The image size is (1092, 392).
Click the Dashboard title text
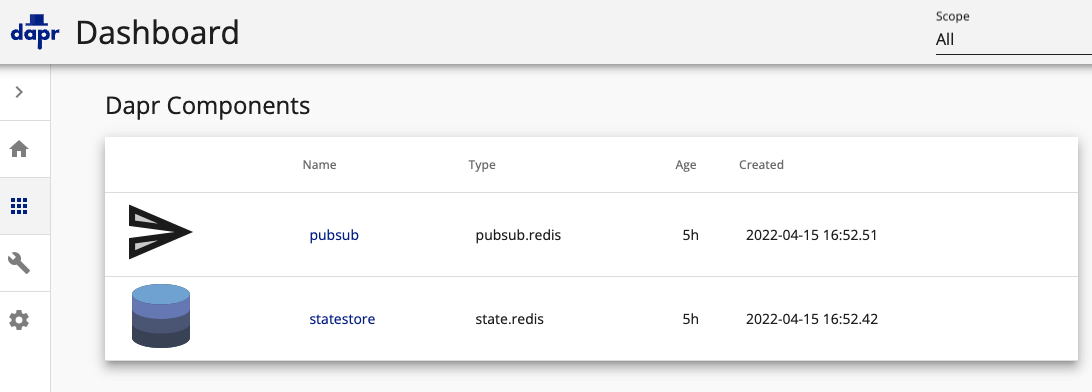(x=157, y=33)
